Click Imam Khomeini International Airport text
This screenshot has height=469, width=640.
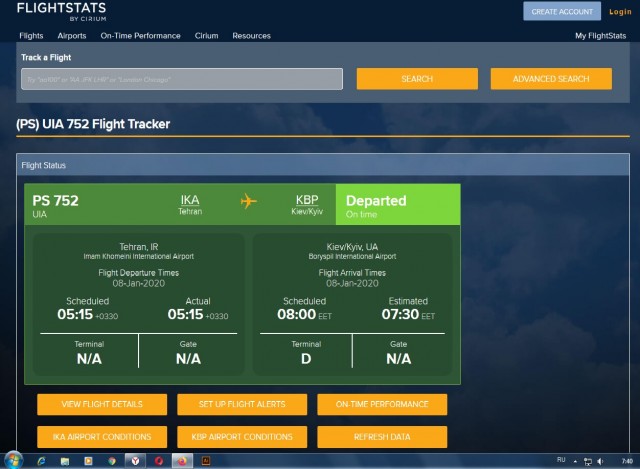[x=139, y=256]
